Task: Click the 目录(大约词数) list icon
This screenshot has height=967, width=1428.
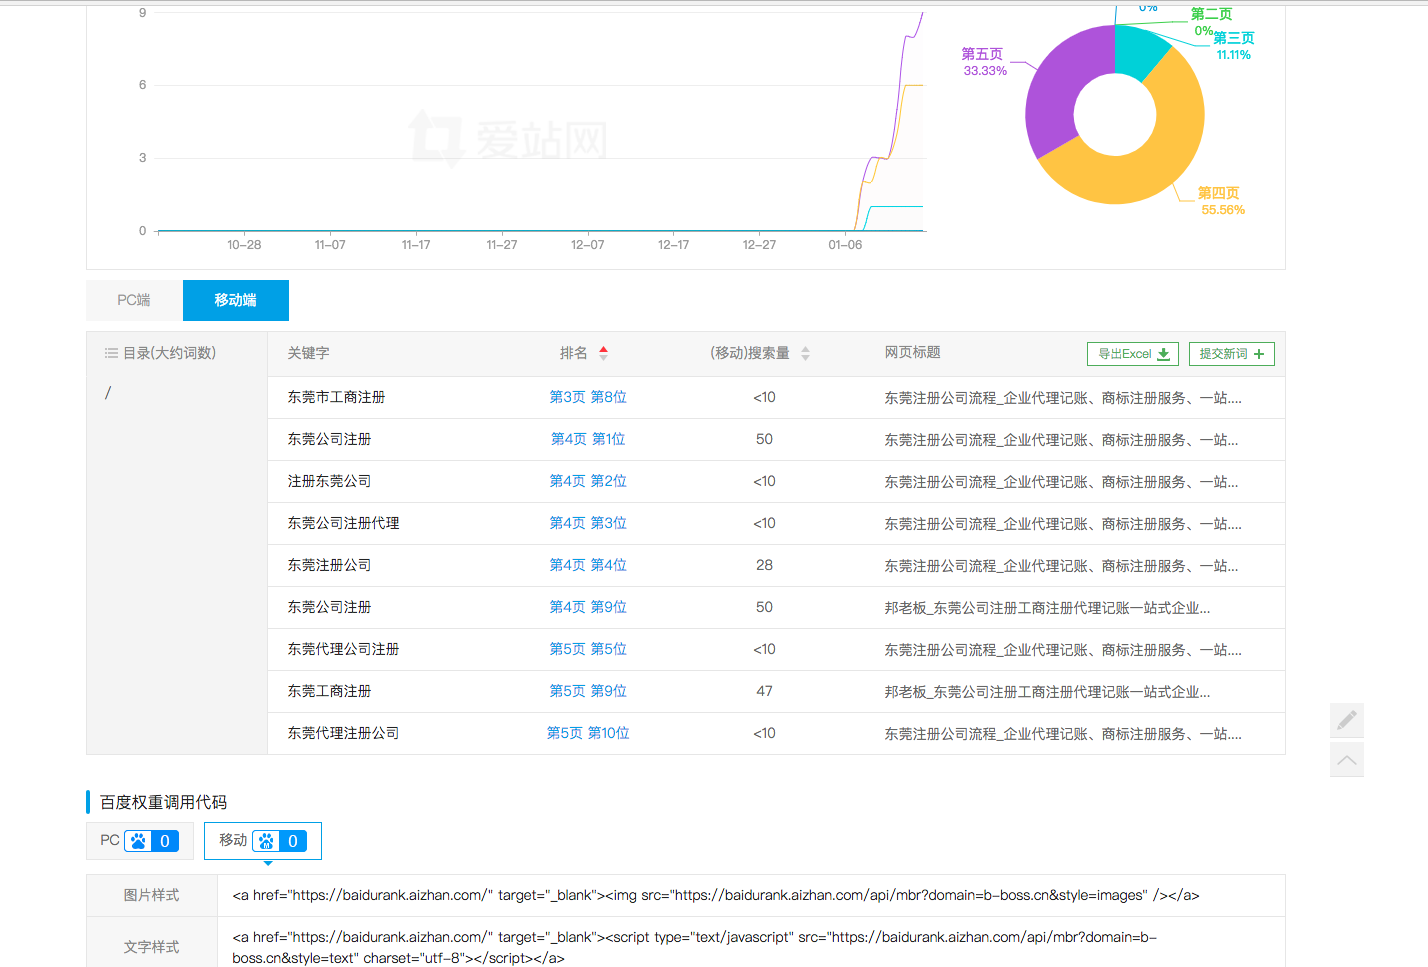Action: coord(111,353)
